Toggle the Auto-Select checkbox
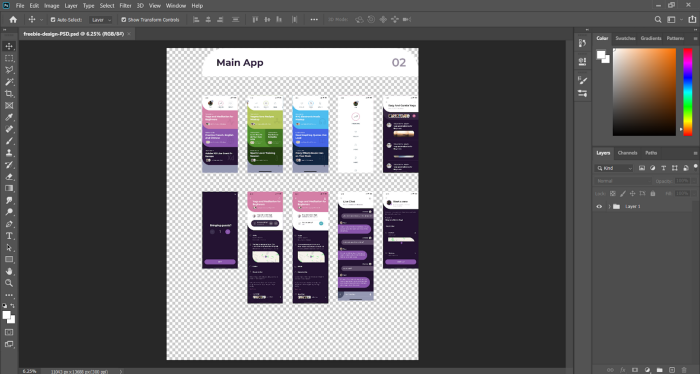The height and width of the screenshot is (374, 700). (53, 20)
